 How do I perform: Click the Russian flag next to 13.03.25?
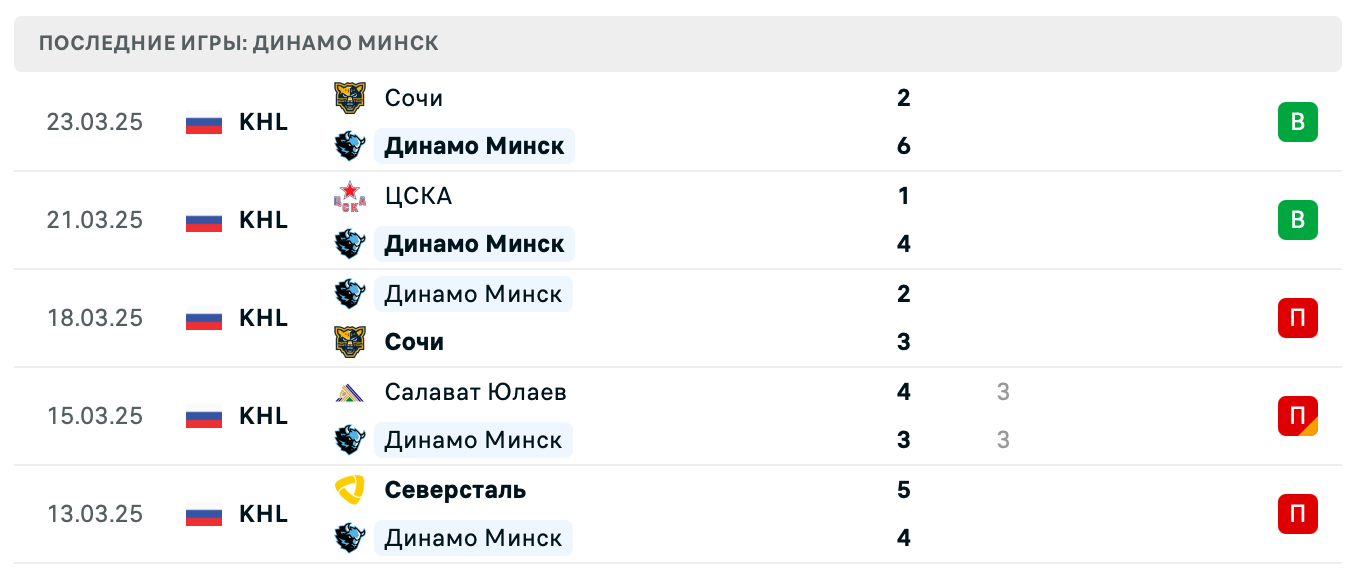(x=204, y=515)
